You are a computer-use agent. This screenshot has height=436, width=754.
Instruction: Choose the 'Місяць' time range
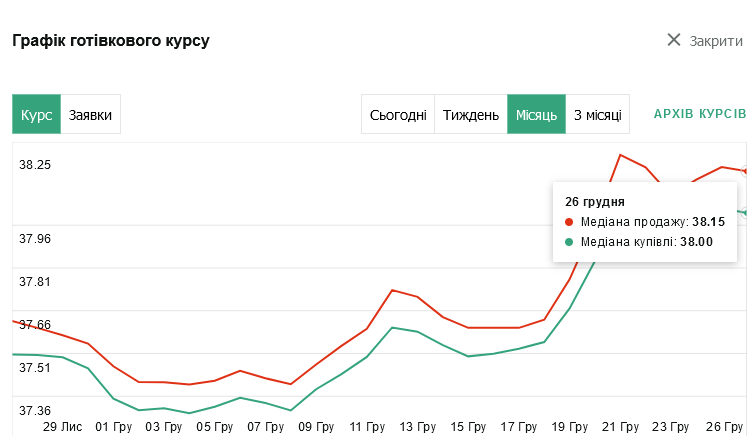(536, 115)
